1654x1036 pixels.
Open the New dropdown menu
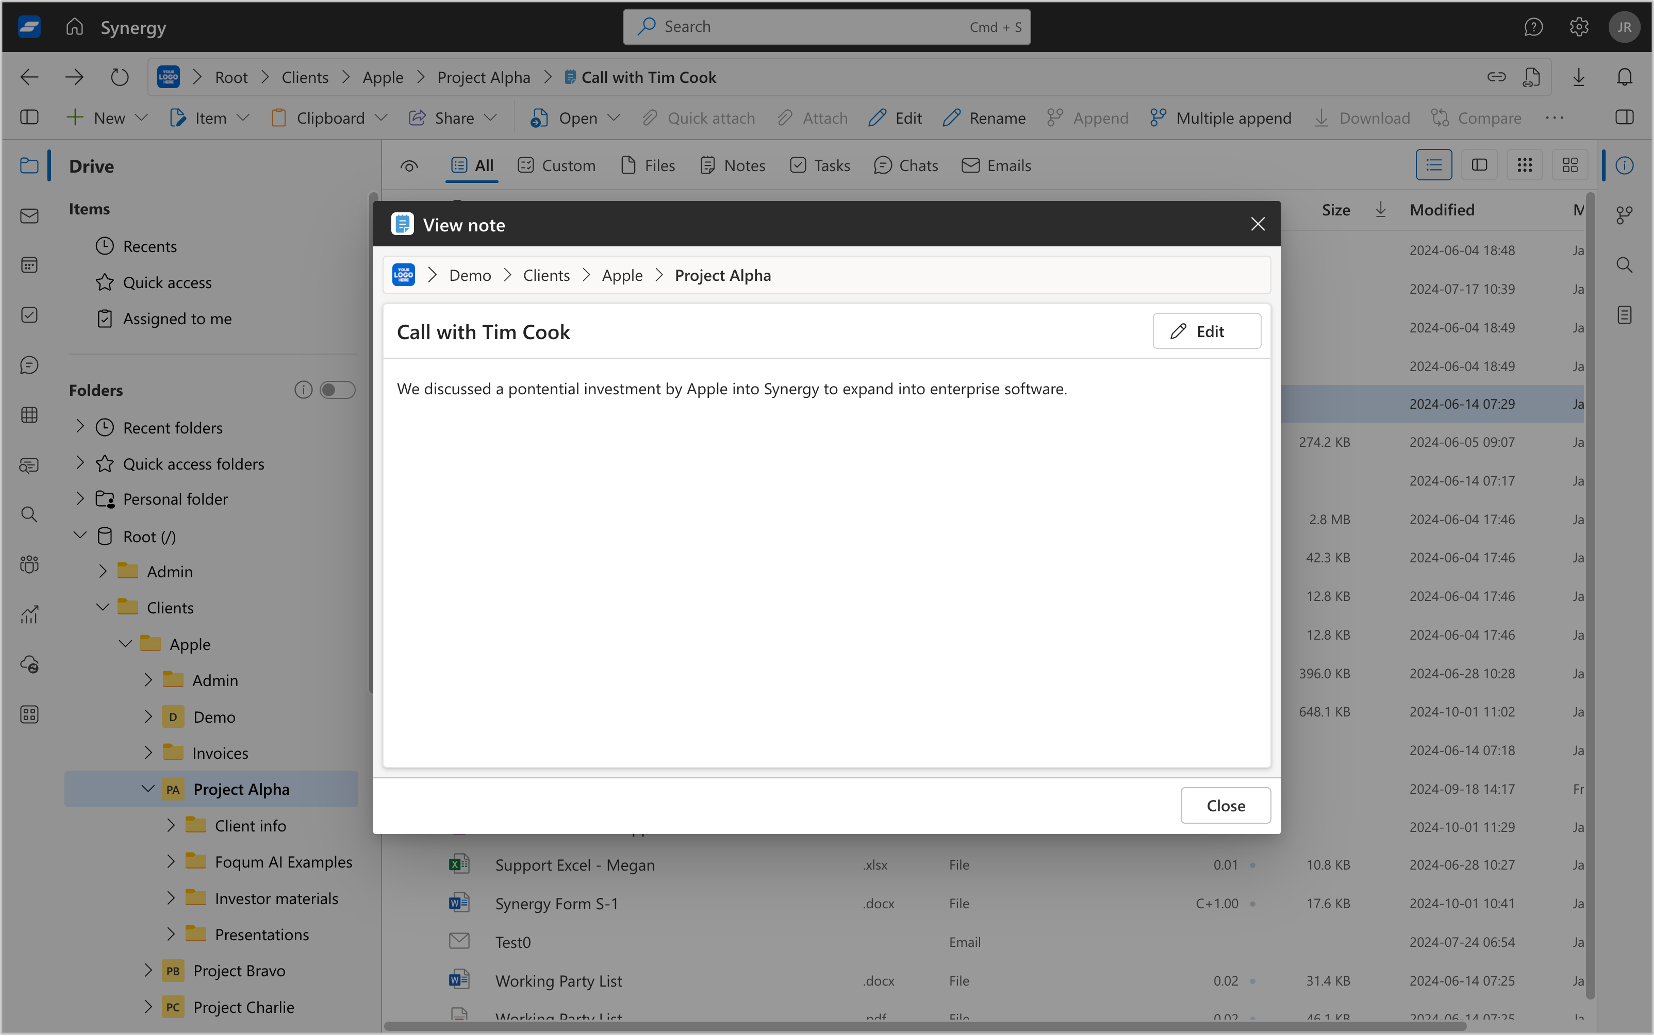tap(107, 118)
